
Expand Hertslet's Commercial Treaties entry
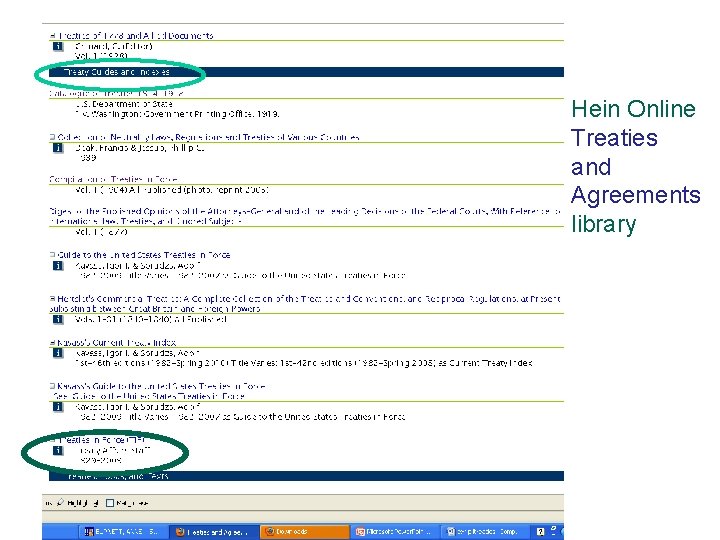pos(53,298)
